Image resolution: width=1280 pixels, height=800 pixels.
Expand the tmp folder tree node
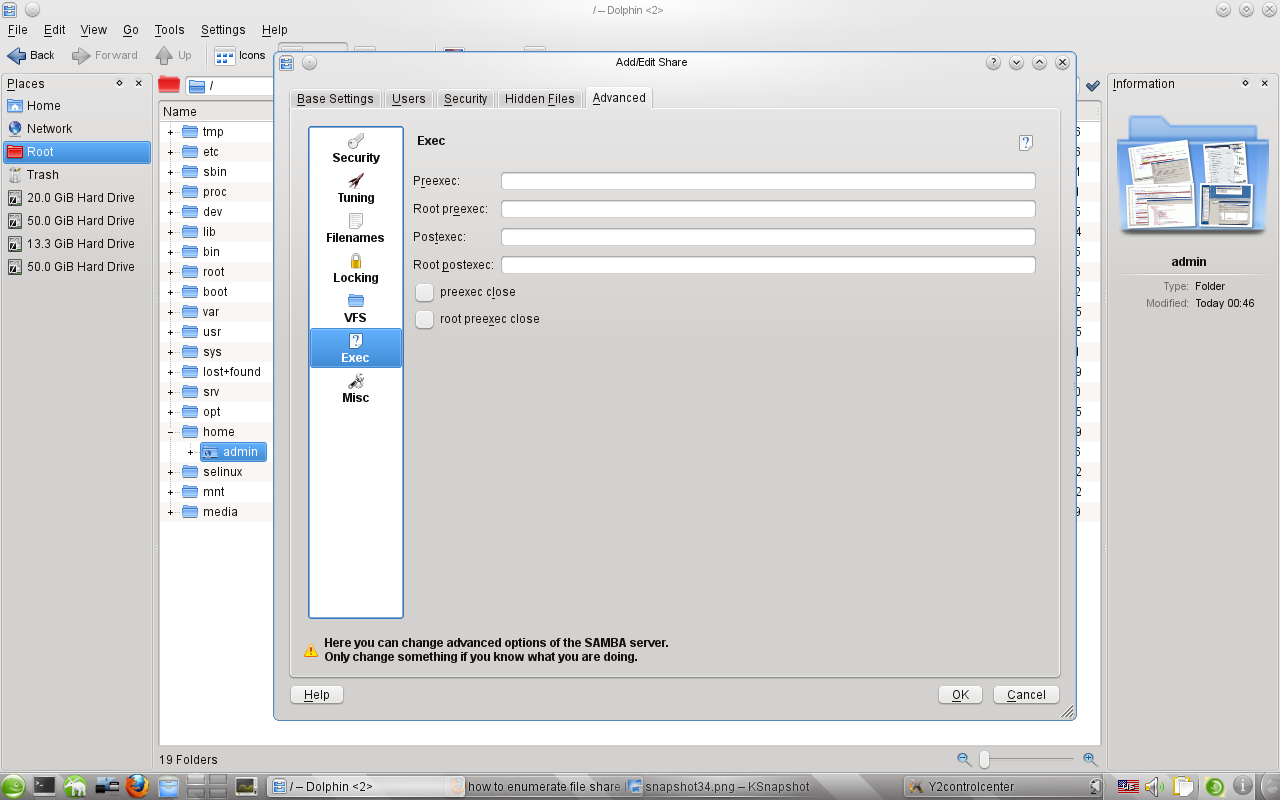point(170,132)
